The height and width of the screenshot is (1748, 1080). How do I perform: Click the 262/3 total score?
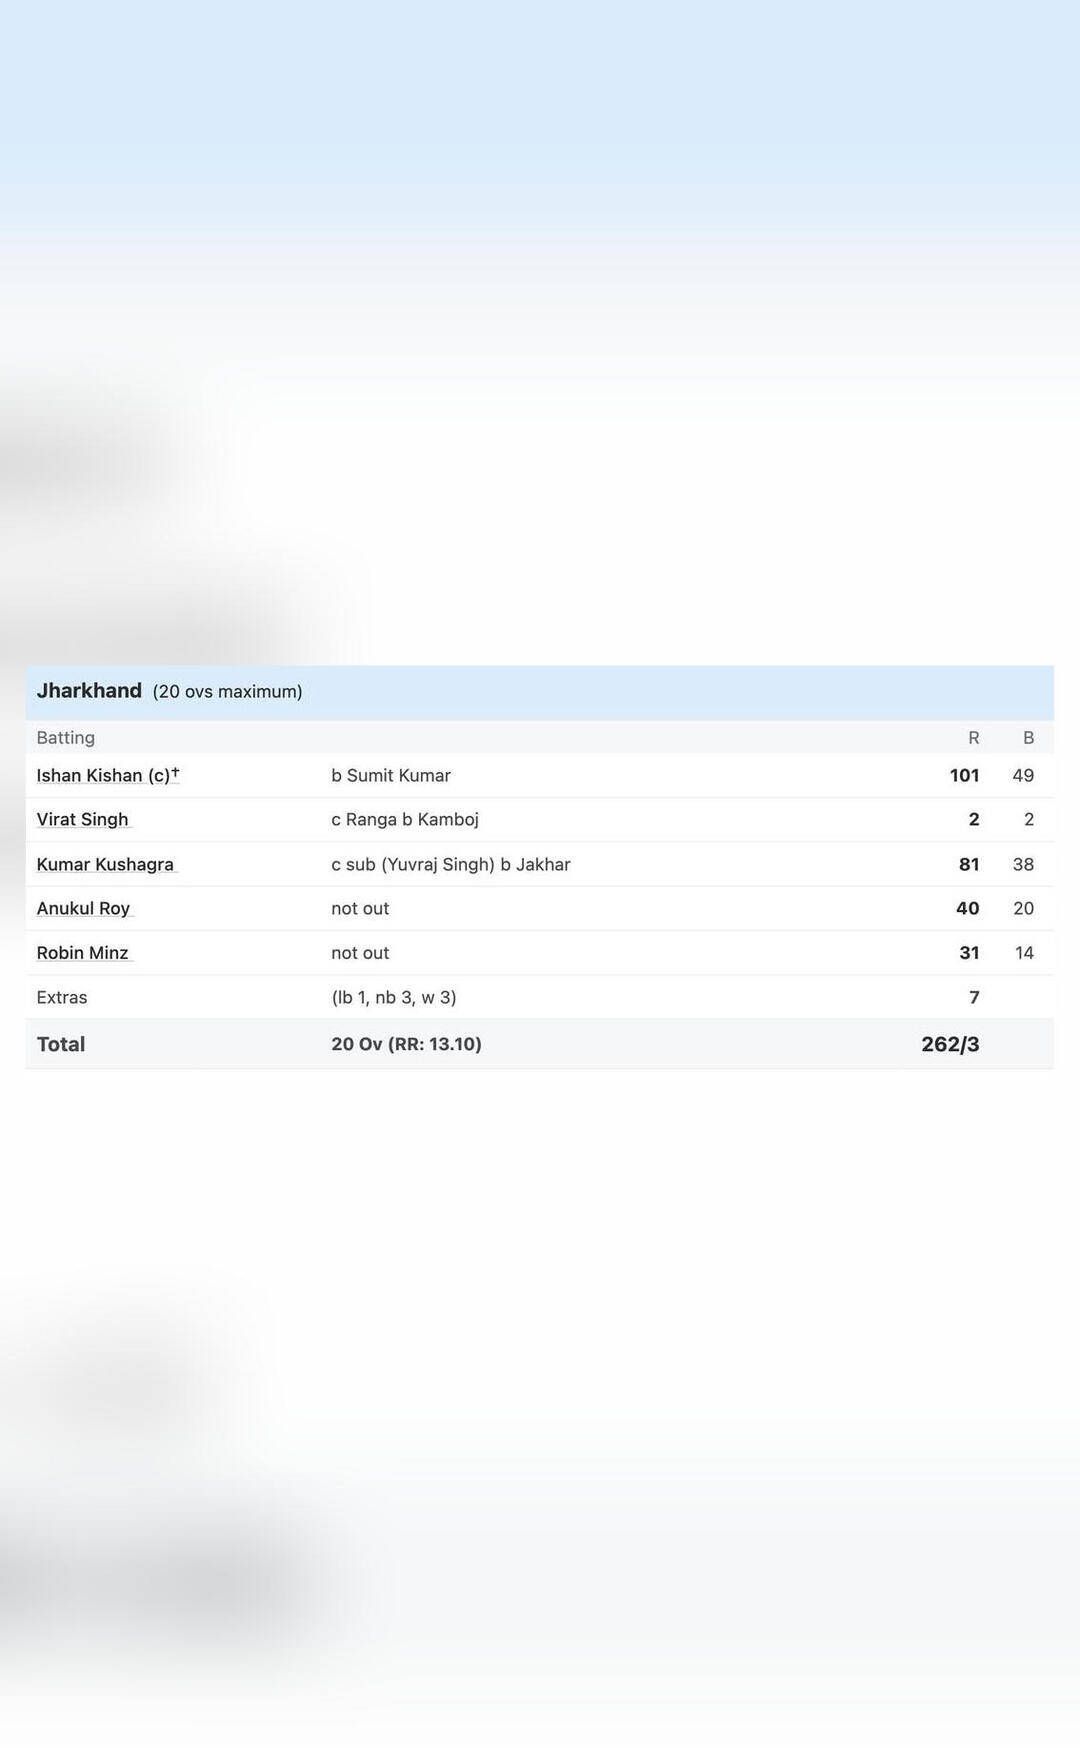tap(950, 1044)
